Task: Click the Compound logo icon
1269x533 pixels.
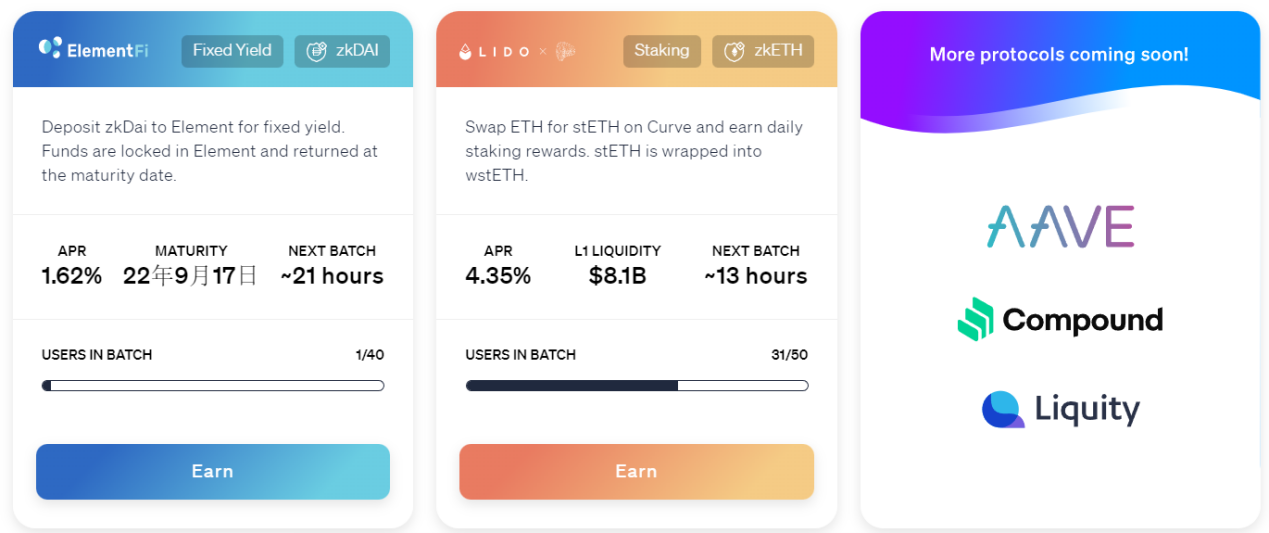Action: coord(975,320)
